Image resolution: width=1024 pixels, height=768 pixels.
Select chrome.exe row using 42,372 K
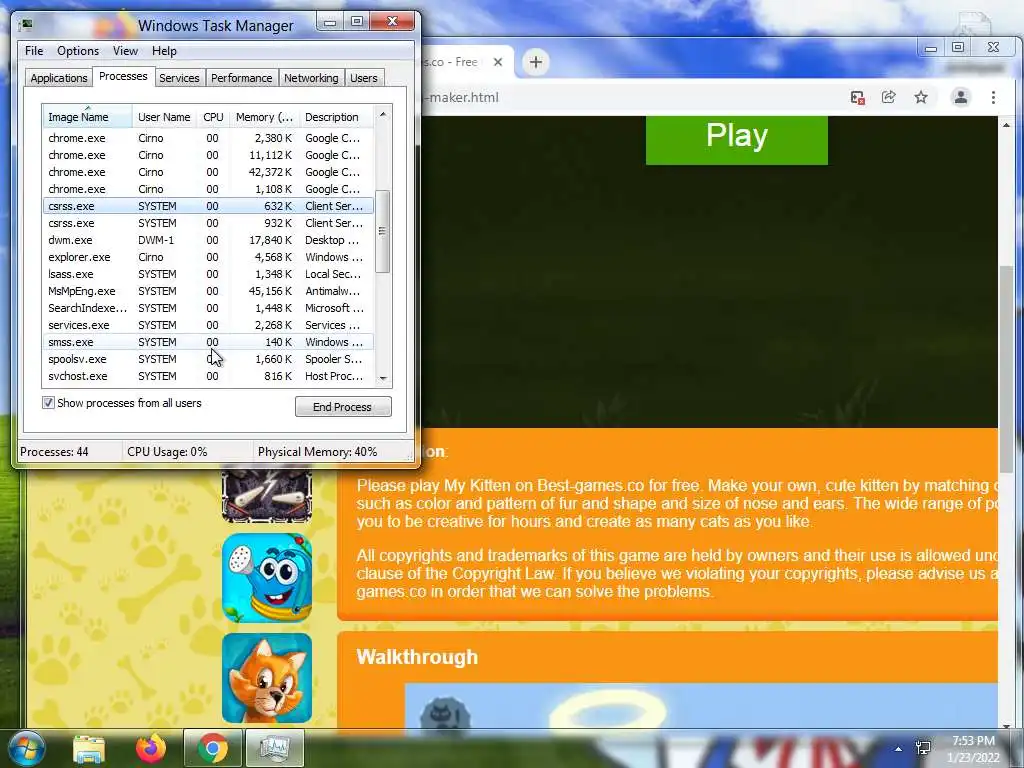(208, 172)
